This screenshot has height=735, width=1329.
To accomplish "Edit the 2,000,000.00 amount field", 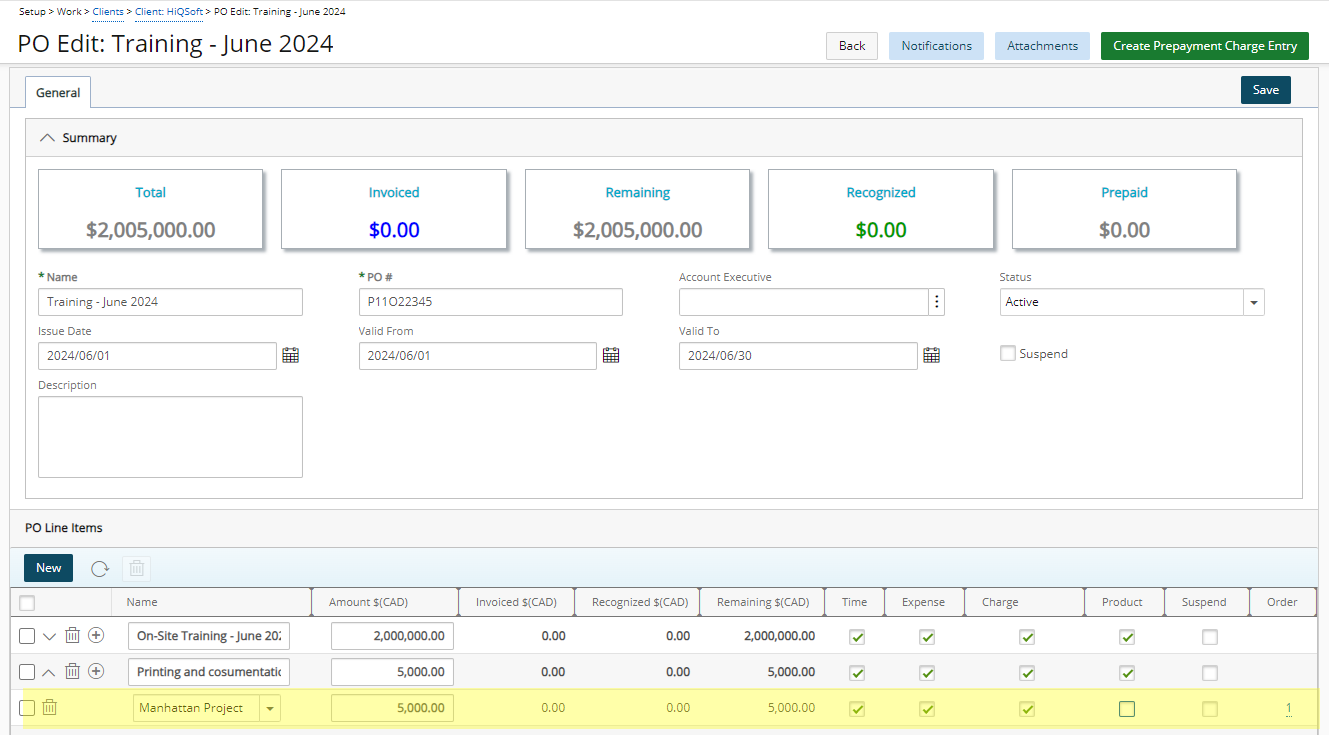I will 392,636.
